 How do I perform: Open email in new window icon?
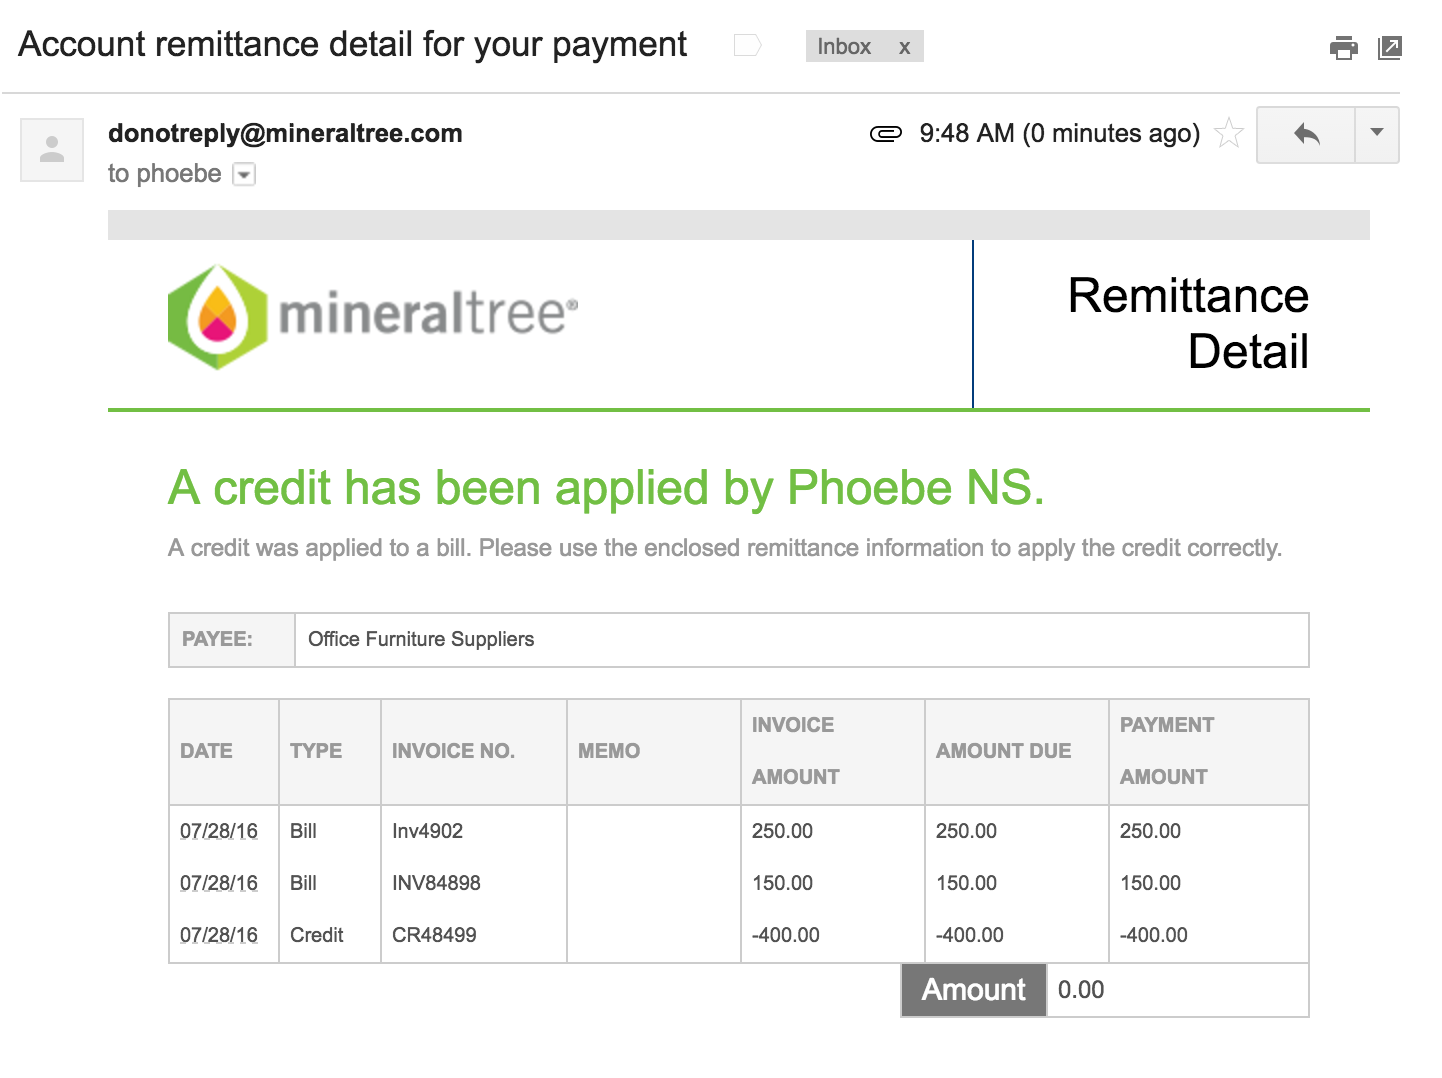(x=1390, y=47)
